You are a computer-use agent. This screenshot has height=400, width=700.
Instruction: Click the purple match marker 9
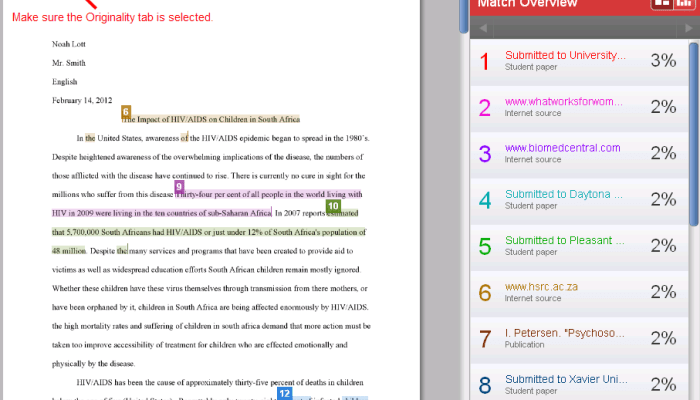(179, 186)
